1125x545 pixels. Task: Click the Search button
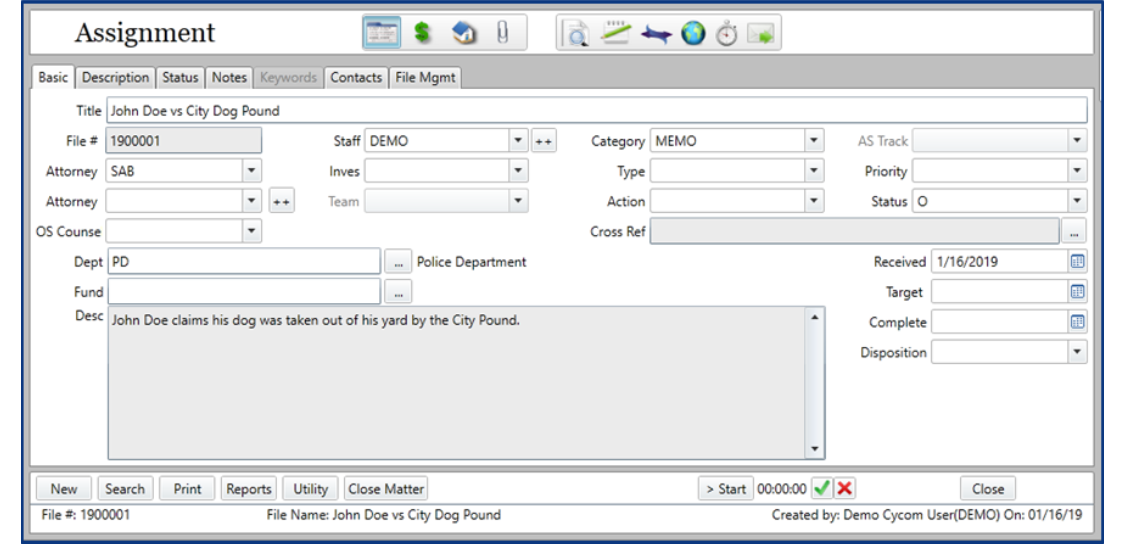125,489
